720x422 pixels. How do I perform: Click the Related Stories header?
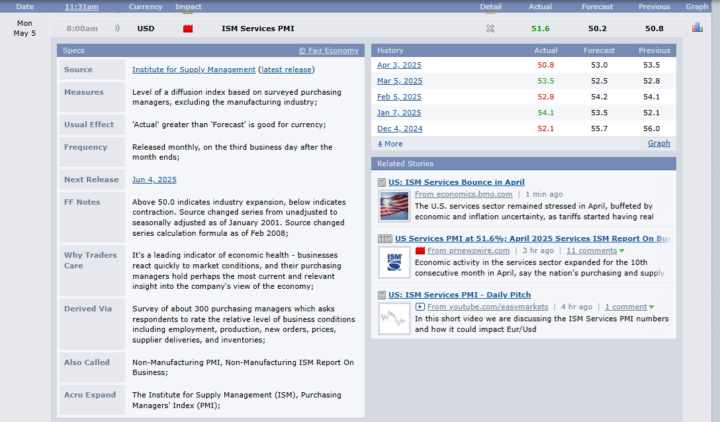[523, 163]
